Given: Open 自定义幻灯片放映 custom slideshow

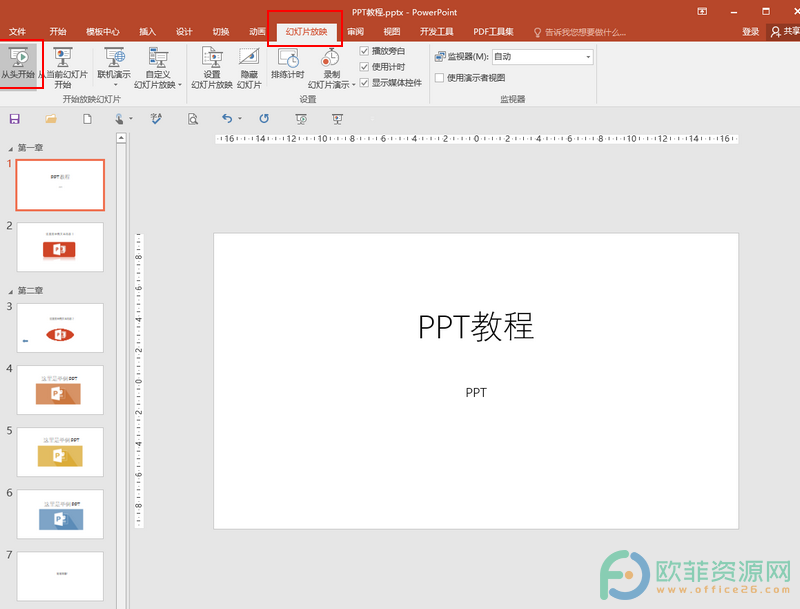Looking at the screenshot, I should tap(158, 68).
